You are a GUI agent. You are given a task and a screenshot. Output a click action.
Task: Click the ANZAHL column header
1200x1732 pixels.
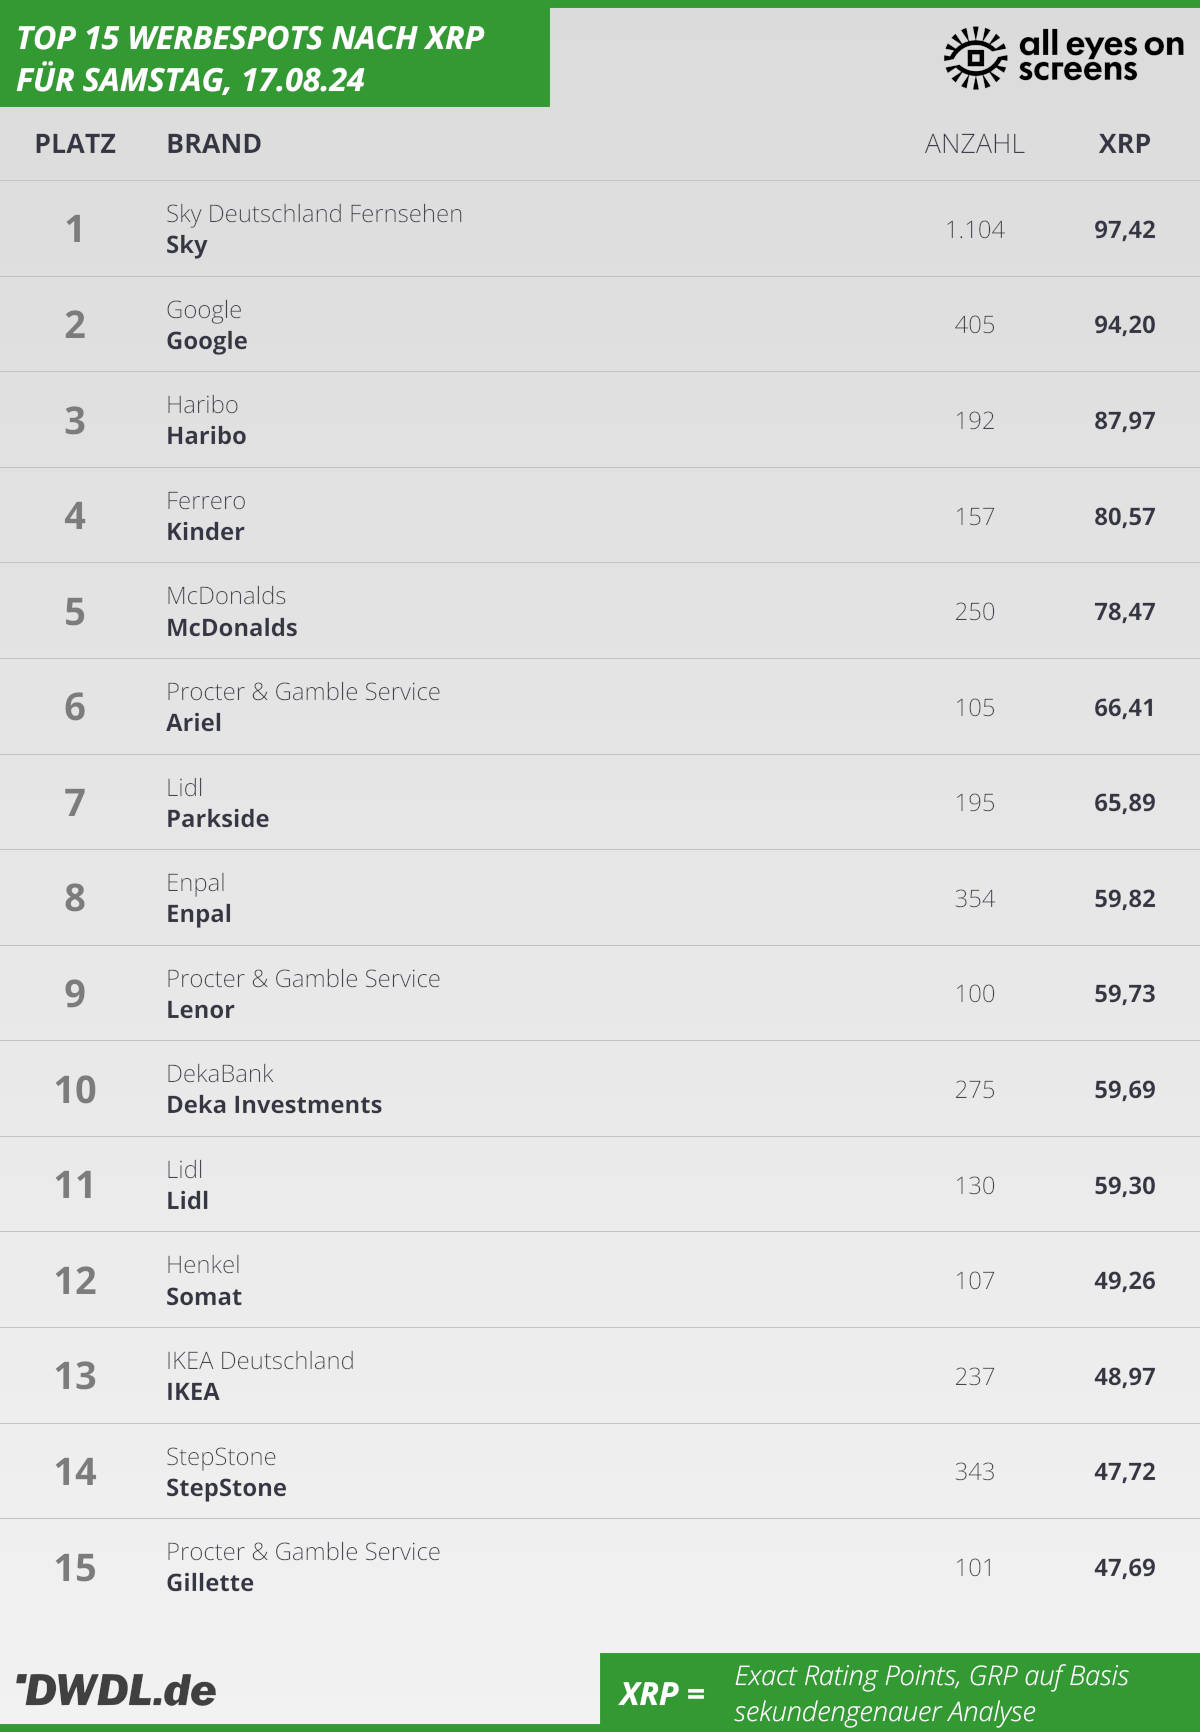click(975, 144)
